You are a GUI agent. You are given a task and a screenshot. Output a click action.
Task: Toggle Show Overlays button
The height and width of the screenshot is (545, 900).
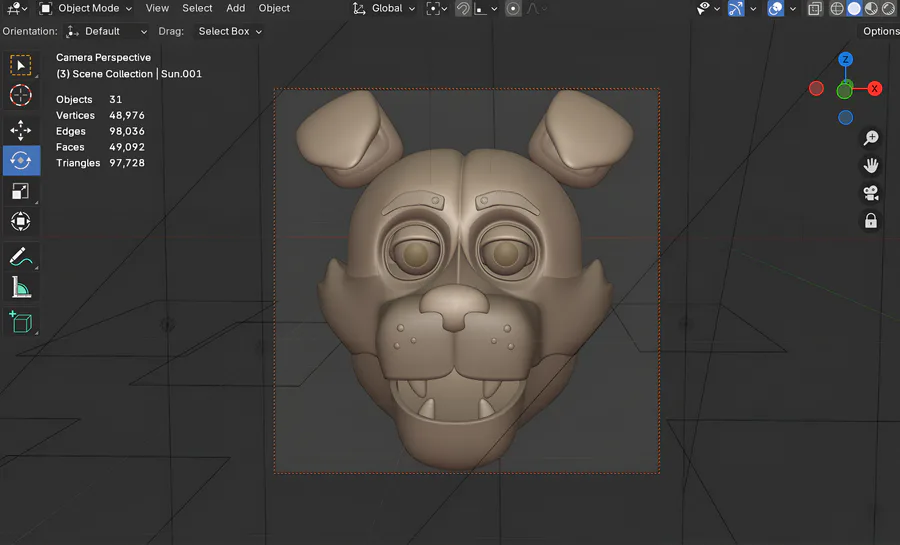[775, 8]
